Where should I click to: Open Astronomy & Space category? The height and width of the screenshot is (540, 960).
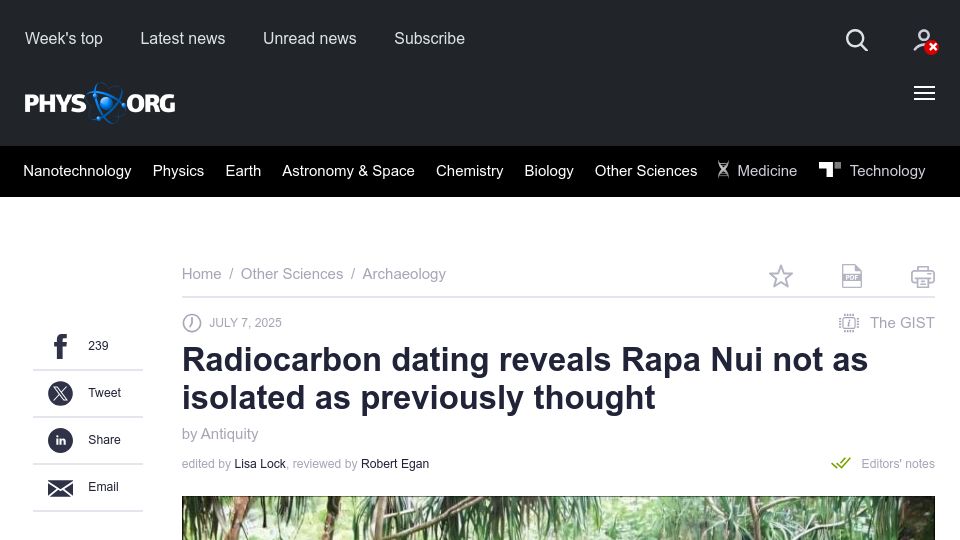pos(348,171)
